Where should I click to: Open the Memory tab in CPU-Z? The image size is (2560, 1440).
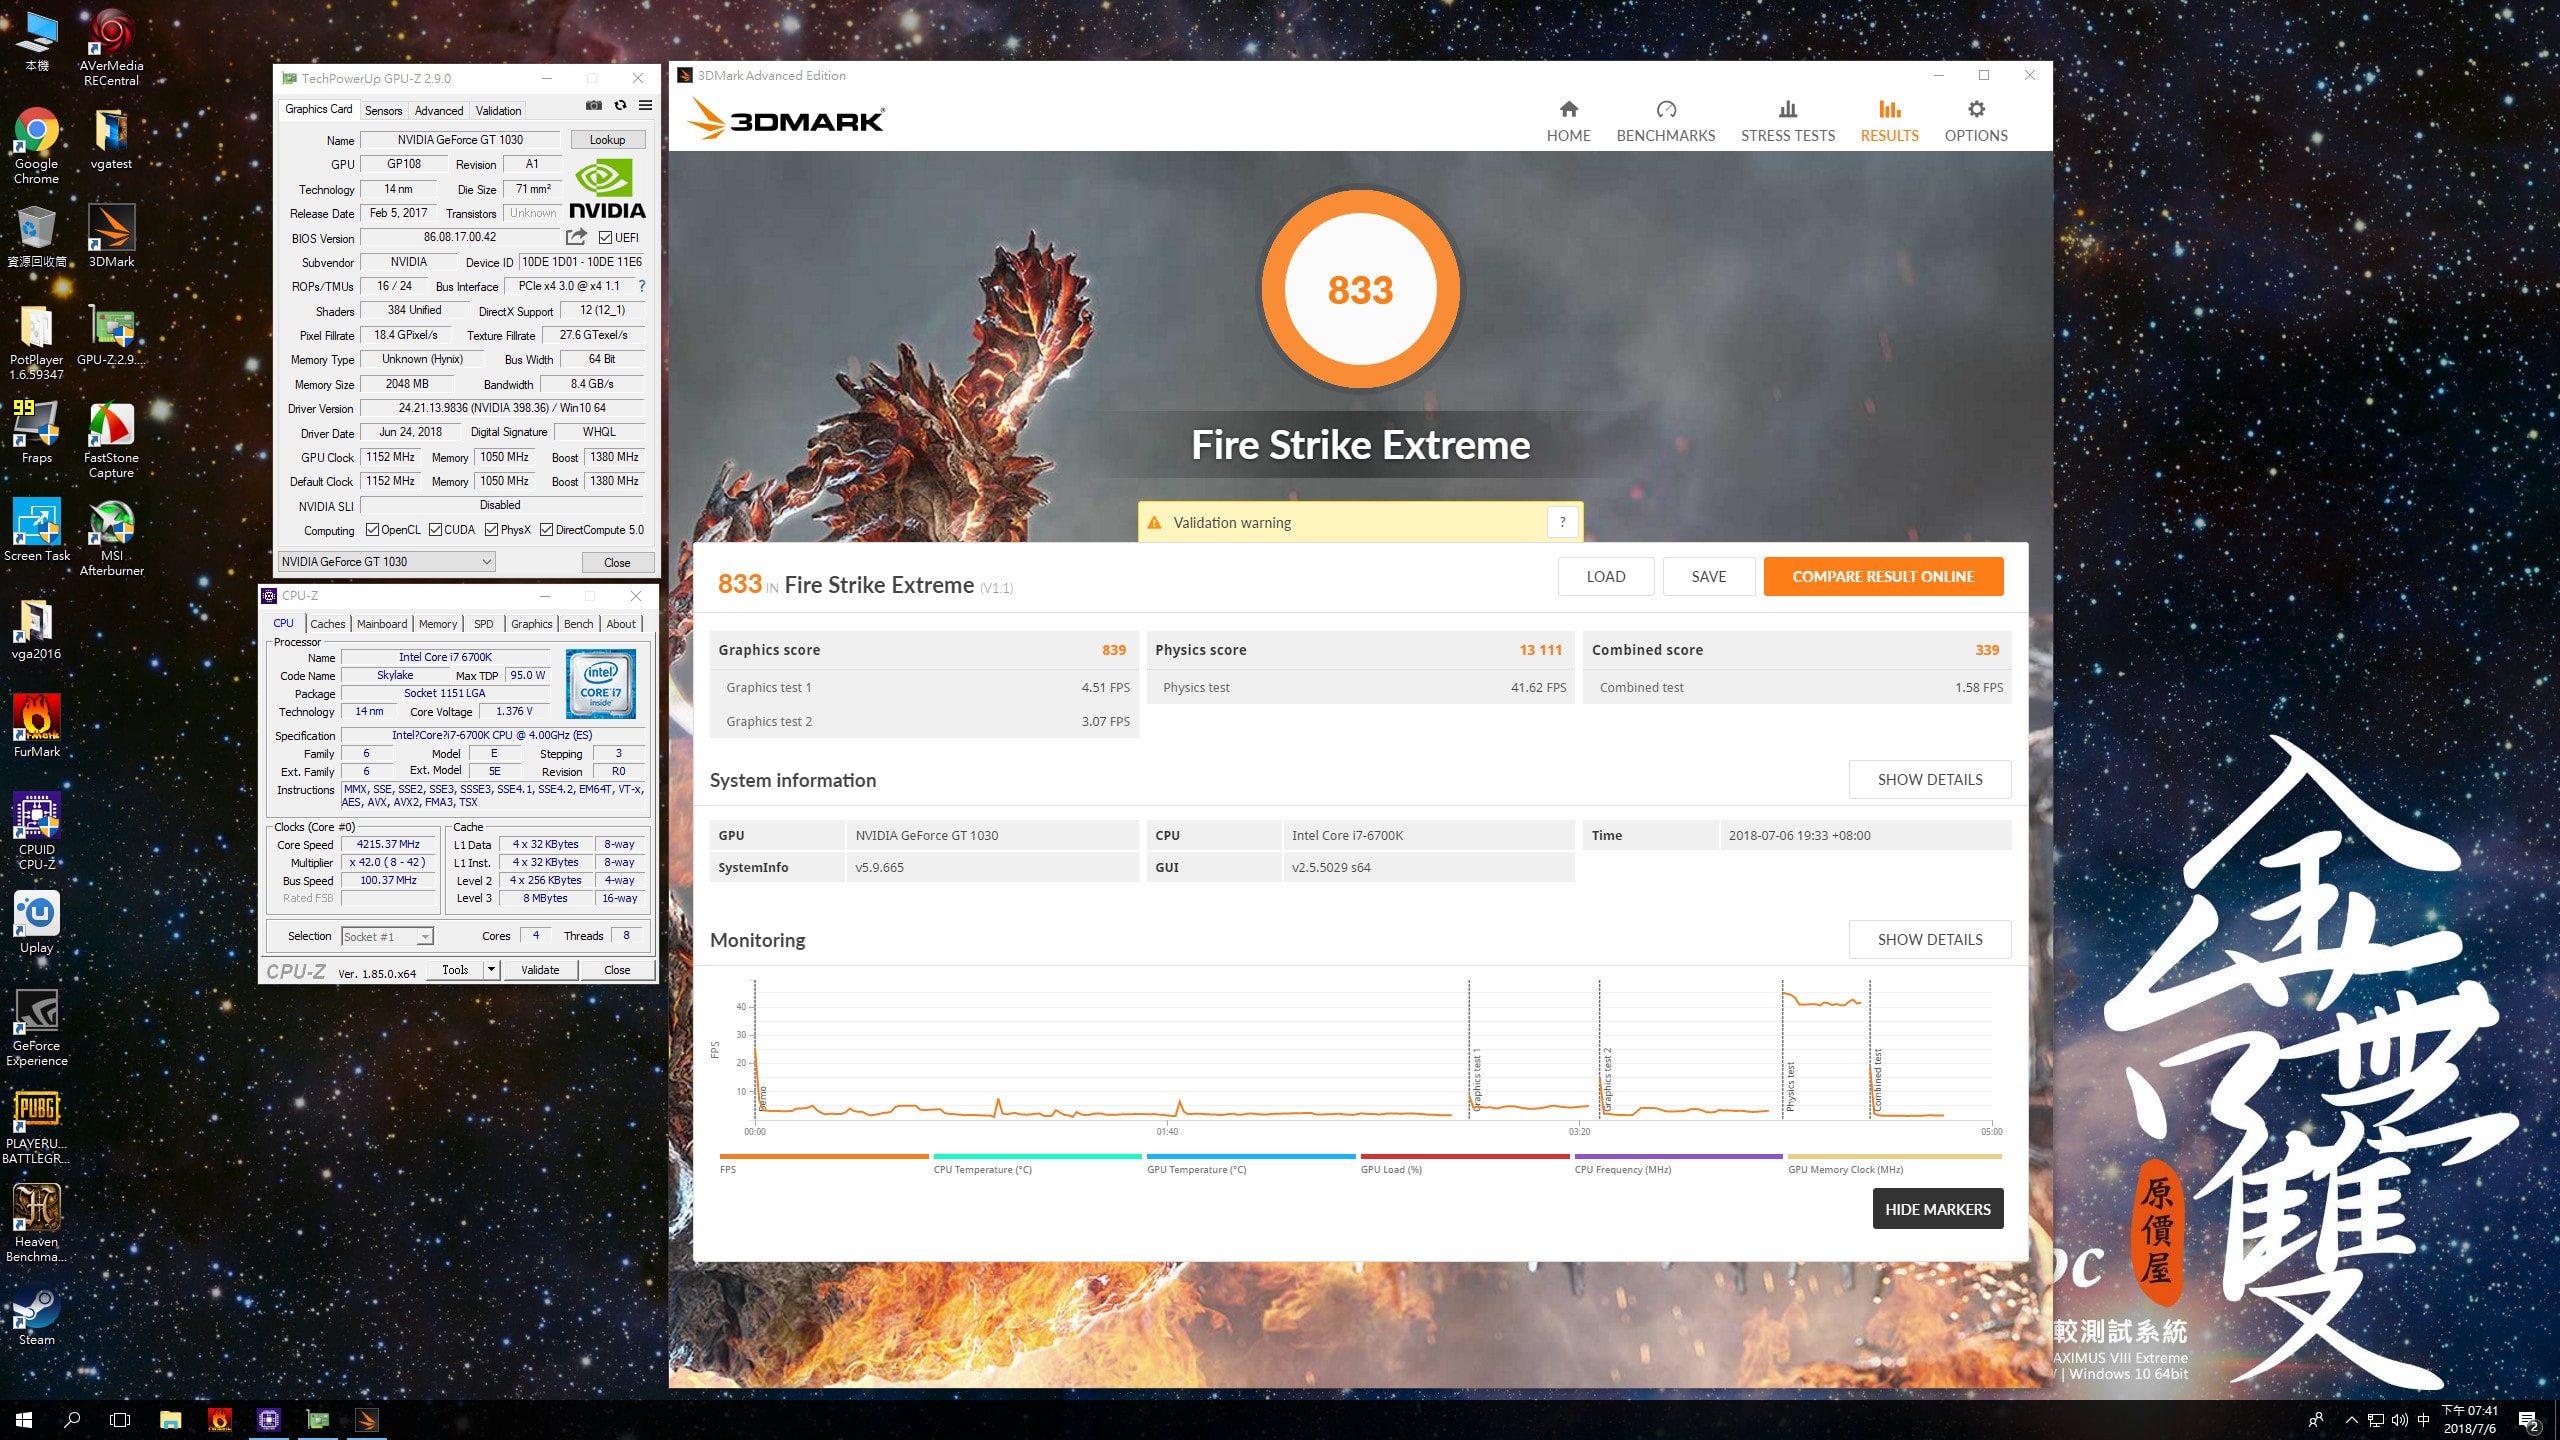[438, 624]
